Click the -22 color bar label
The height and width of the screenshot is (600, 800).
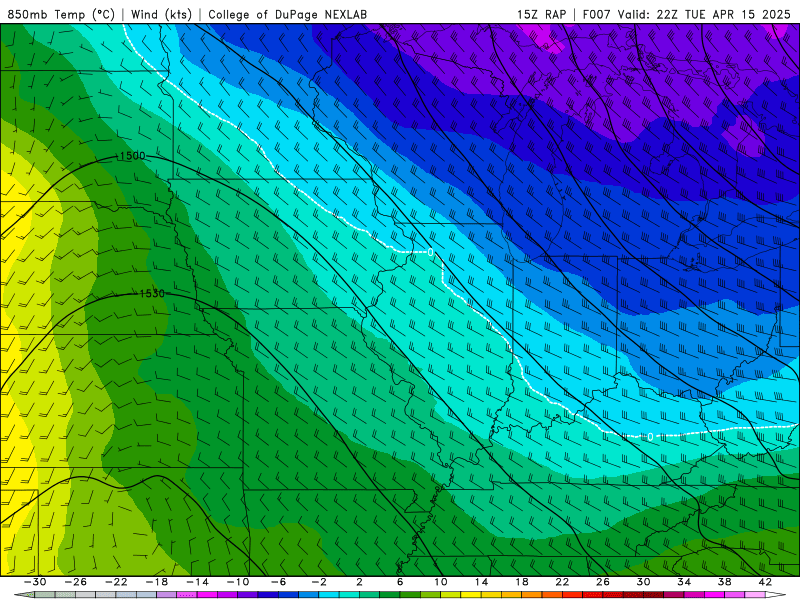pos(116,582)
